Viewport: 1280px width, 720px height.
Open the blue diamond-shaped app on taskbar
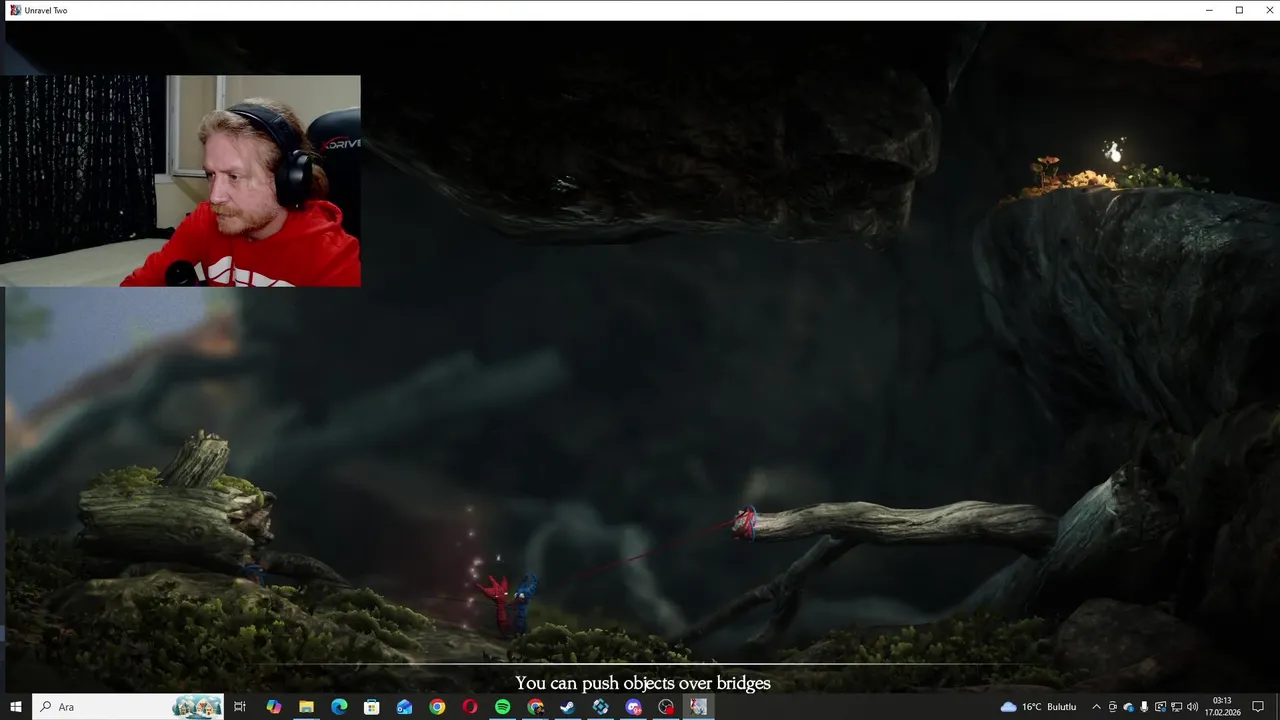(601, 707)
